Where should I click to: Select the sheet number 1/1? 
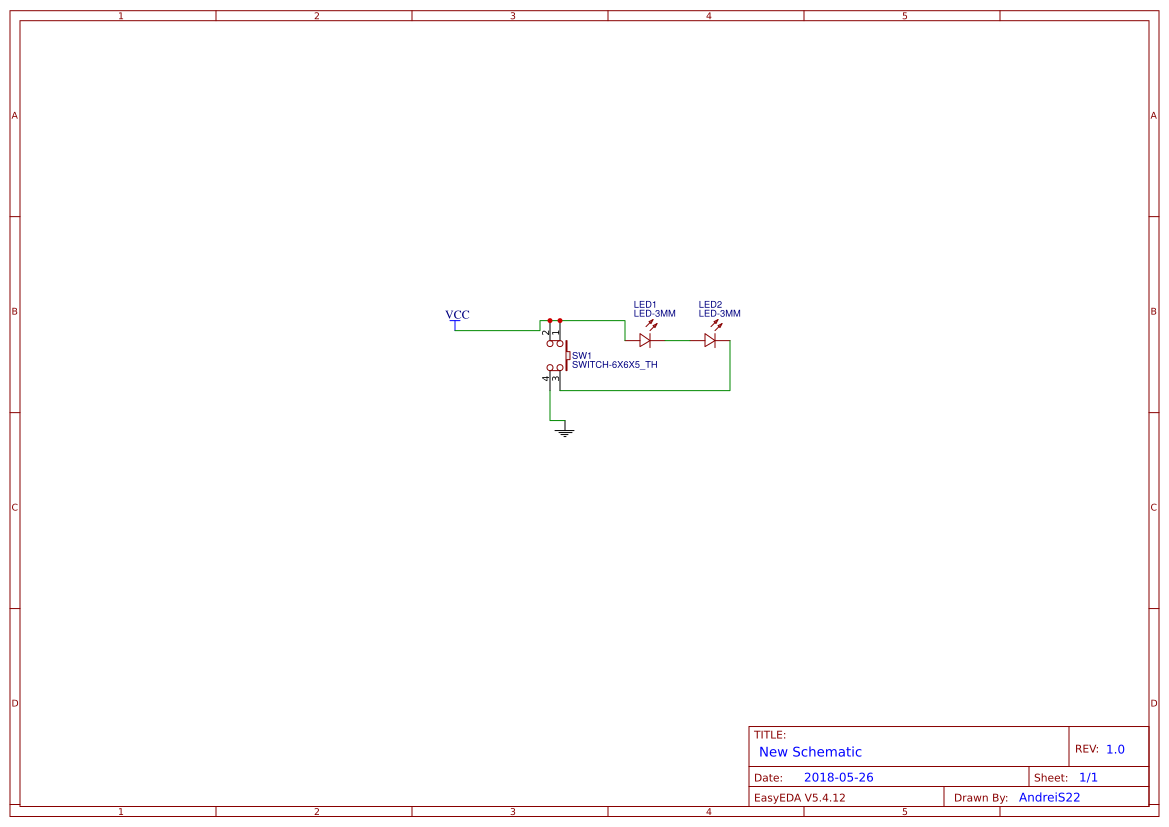[1088, 777]
